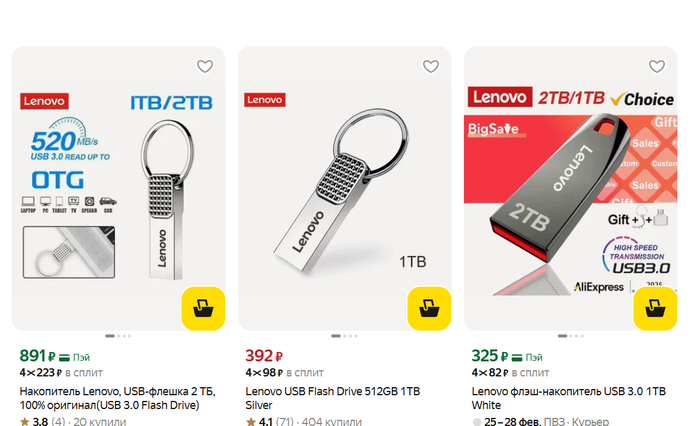Open the 2TB Choice BigSave drive image
Image resolution: width=700 pixels, height=426 pixels.
571,188
